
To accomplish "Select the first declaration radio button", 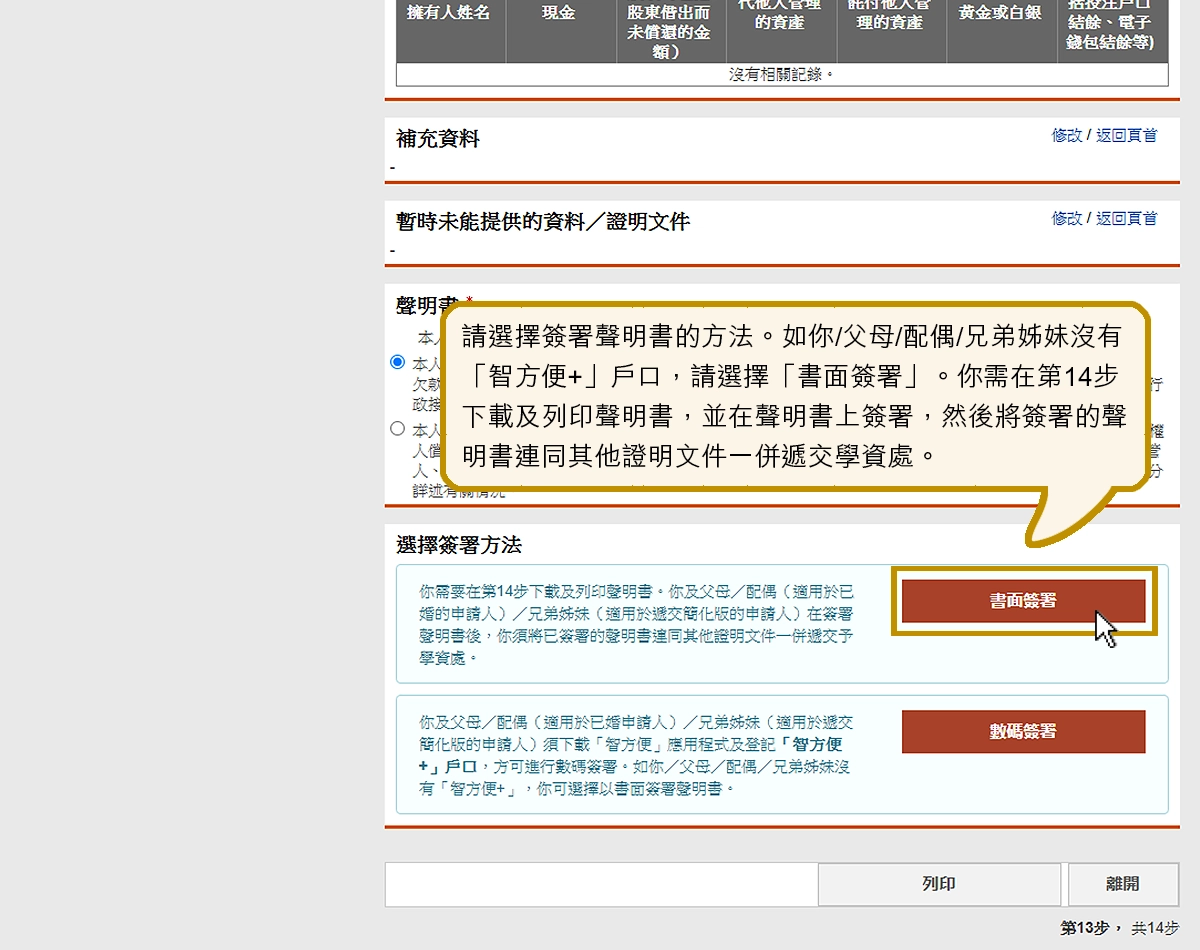I will click(397, 362).
